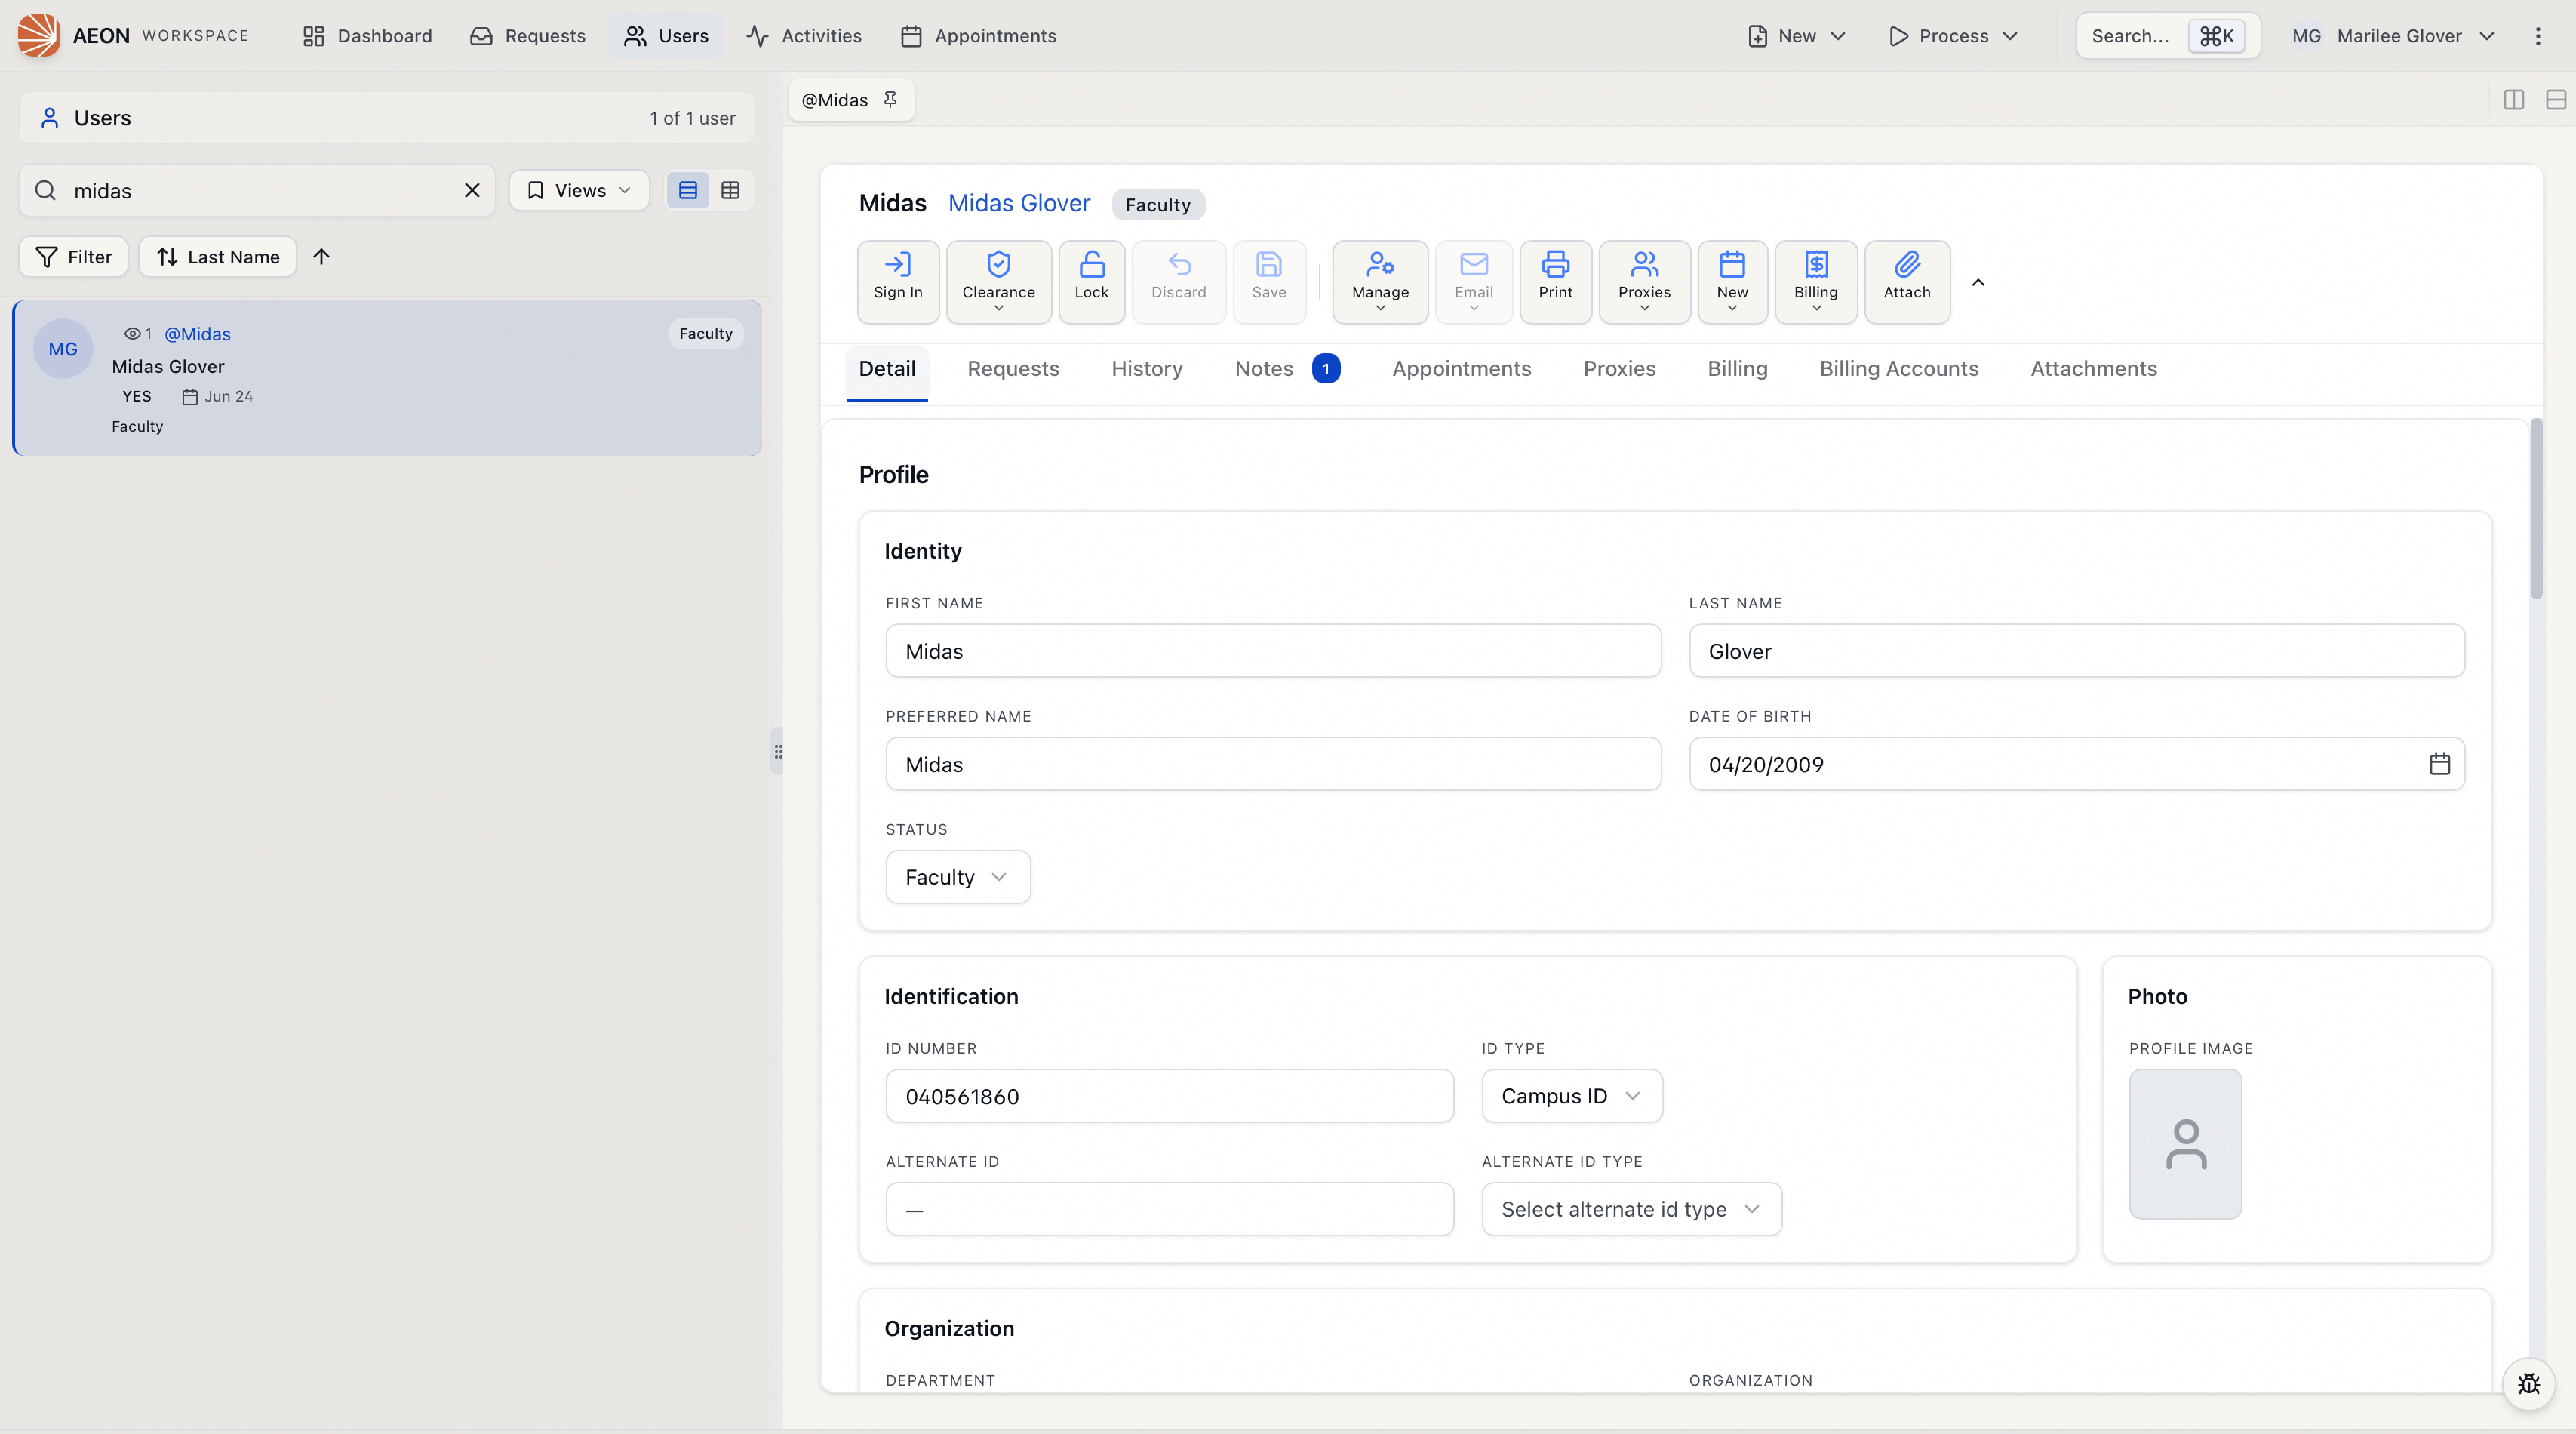The width and height of the screenshot is (2576, 1434).
Task: Click the Sign In toolbar button
Action: [897, 281]
